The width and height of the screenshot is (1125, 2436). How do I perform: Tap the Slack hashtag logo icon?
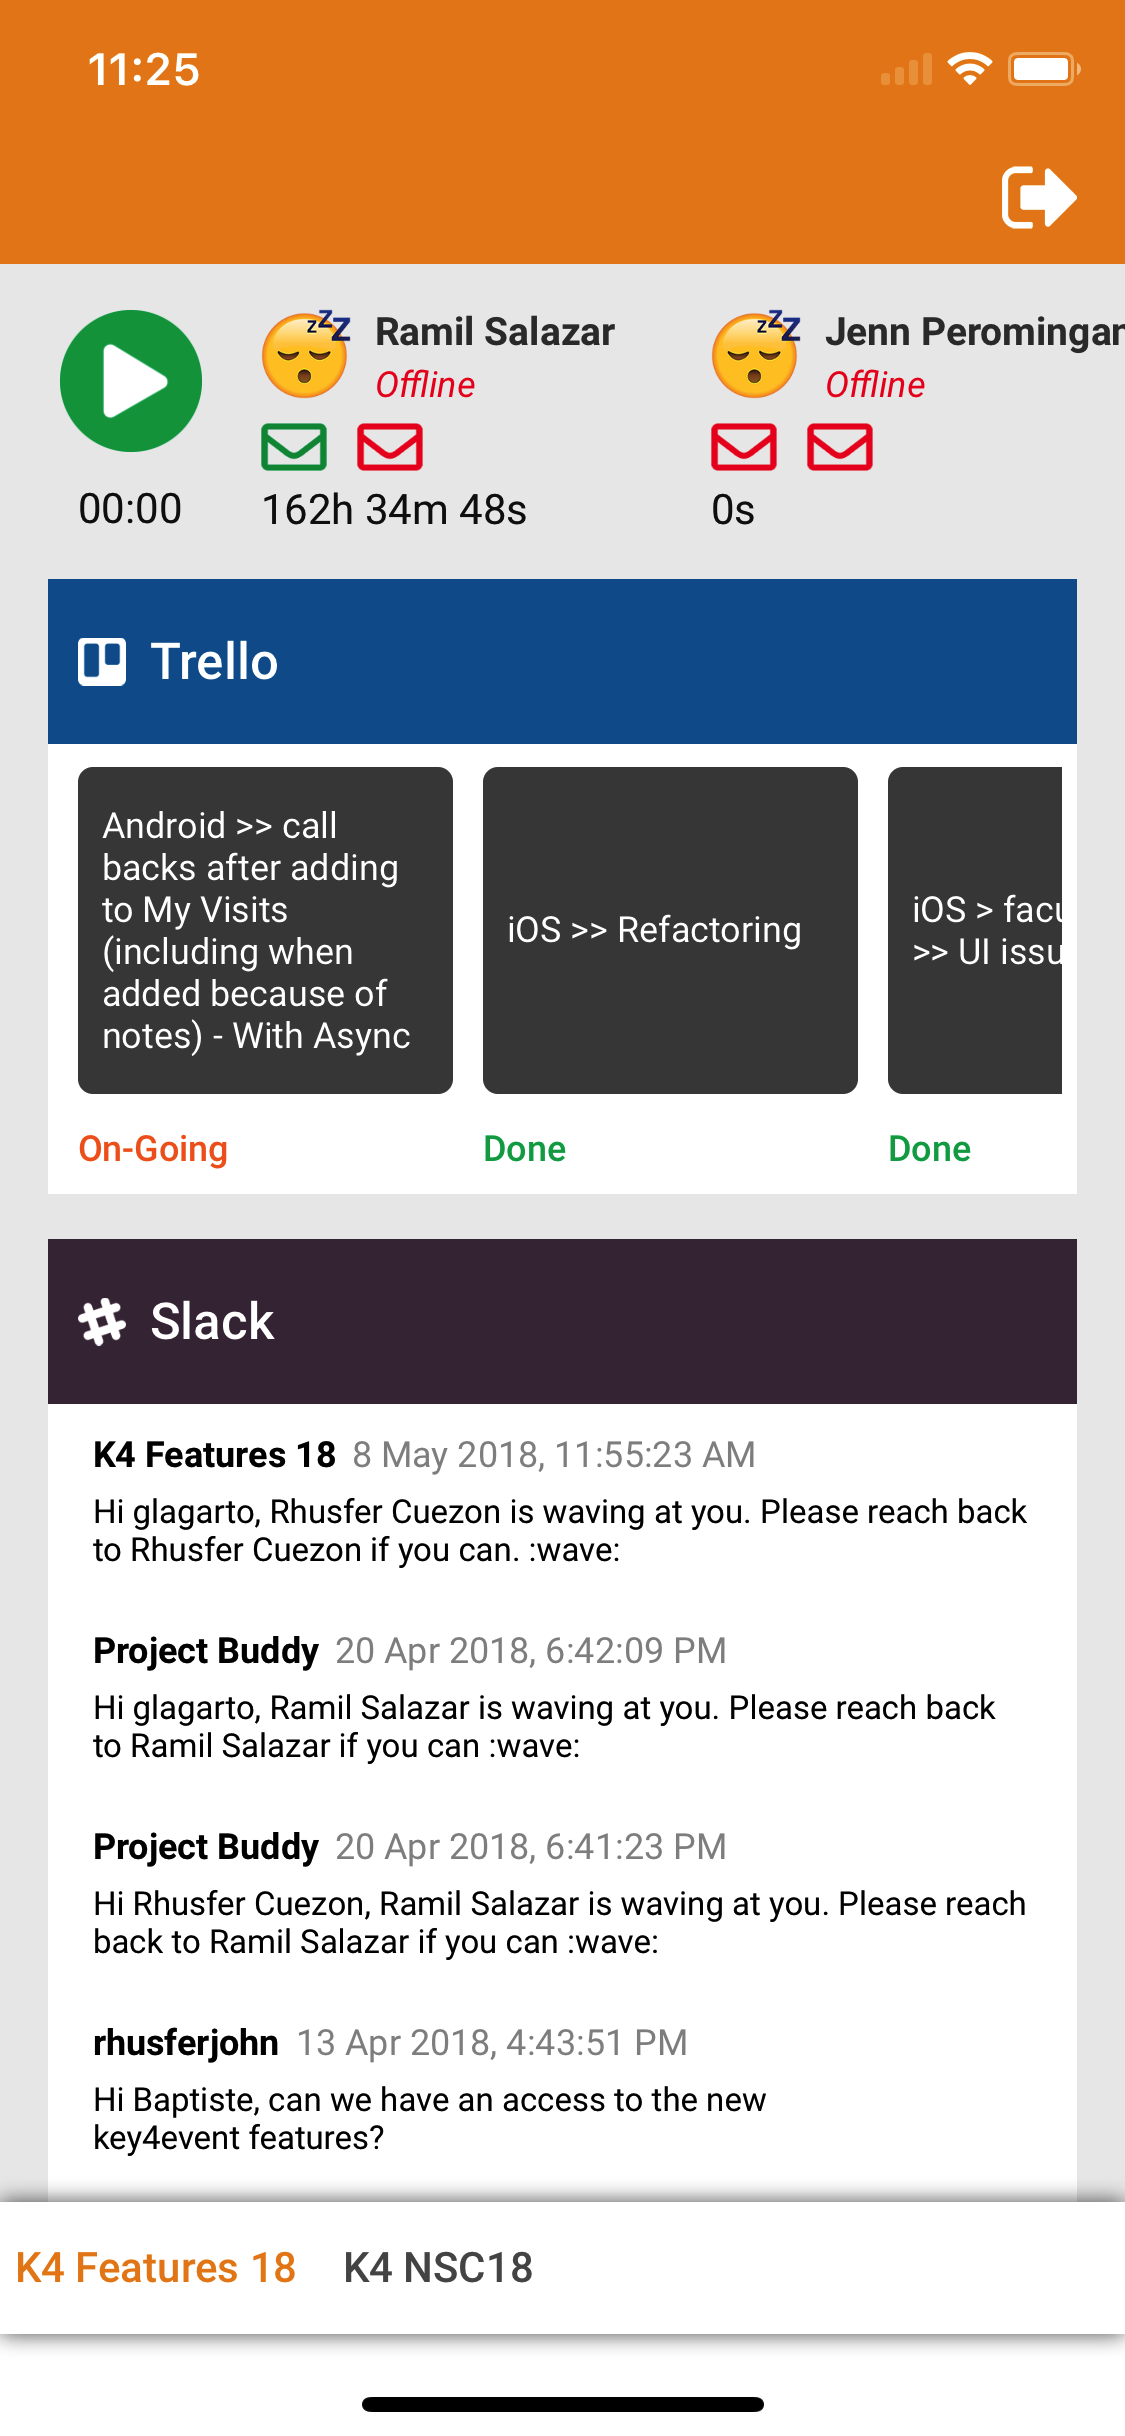102,1322
